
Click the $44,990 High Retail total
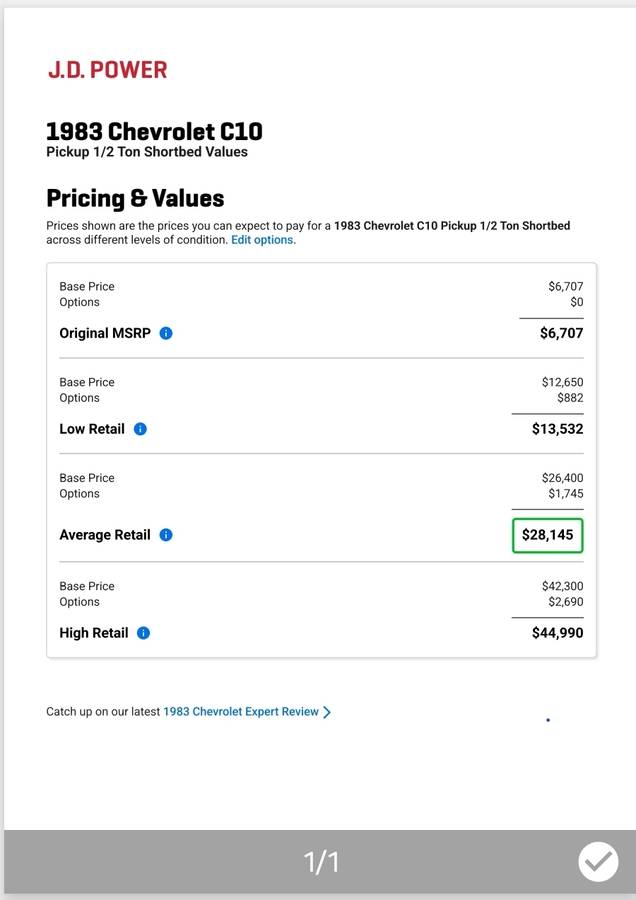(557, 633)
